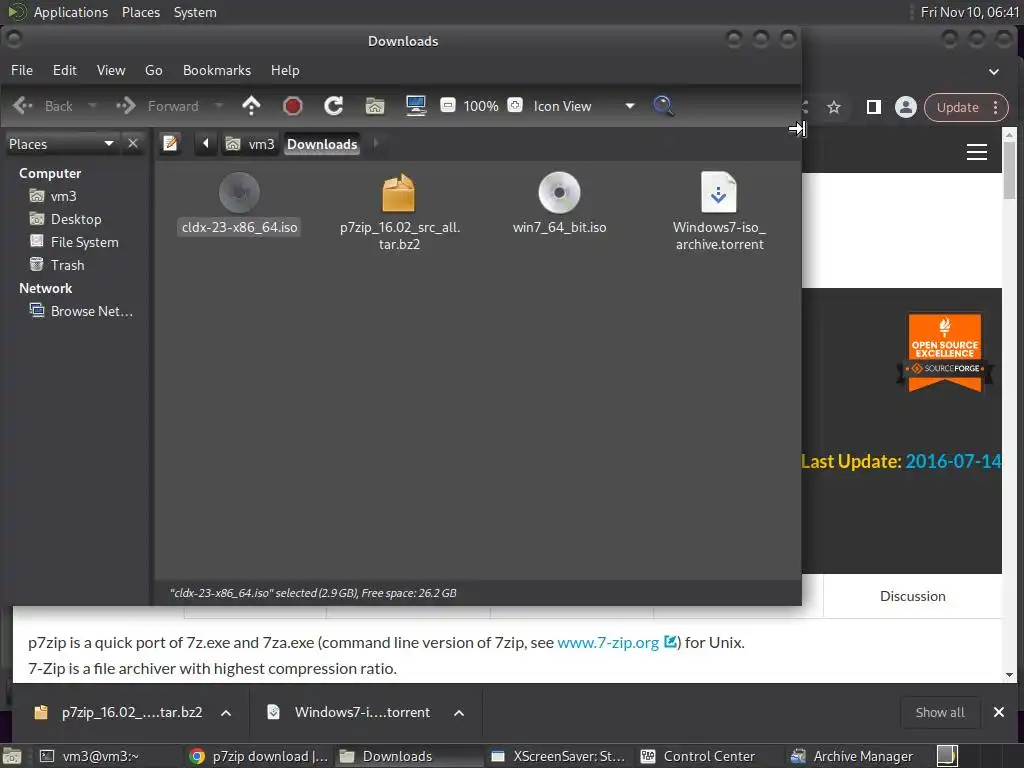1024x768 pixels.
Task: Go up to the parent folder
Action: click(251, 106)
